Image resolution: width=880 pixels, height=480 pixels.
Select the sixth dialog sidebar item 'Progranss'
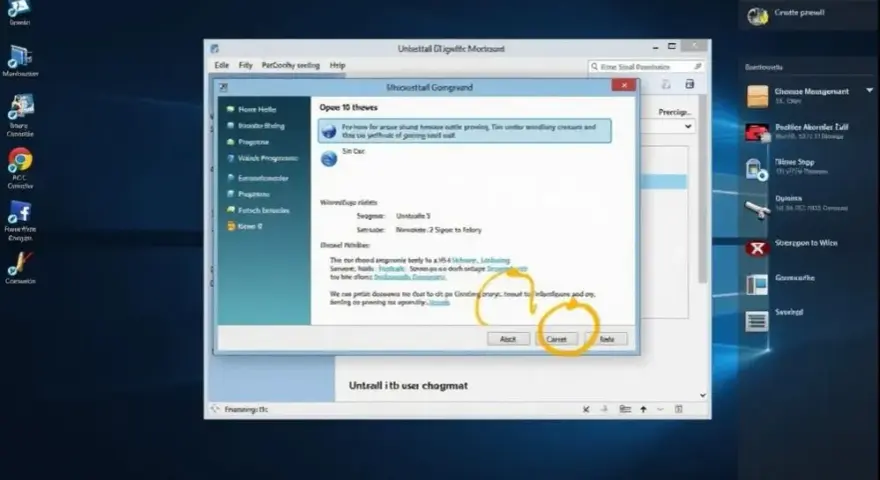pyautogui.click(x=248, y=194)
